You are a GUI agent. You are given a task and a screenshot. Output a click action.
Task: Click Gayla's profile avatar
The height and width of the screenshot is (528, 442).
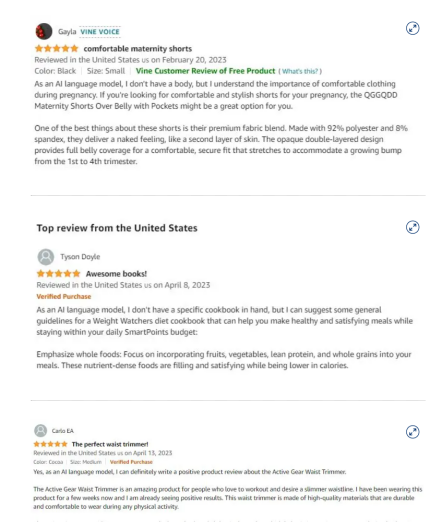44,32
